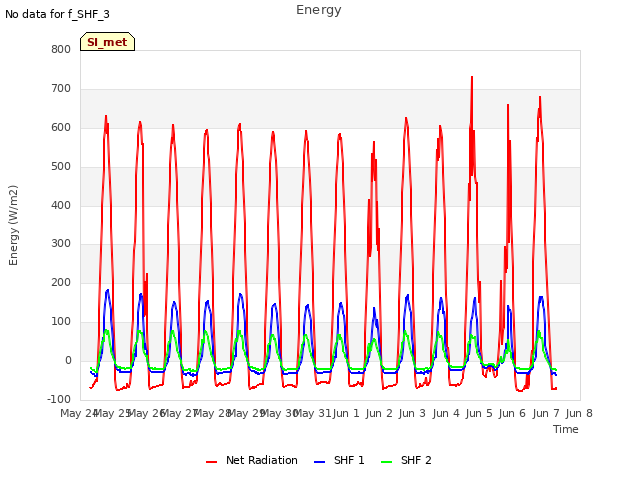
Task: Toggle the SHF 1 legend entry
Action: 339,460
